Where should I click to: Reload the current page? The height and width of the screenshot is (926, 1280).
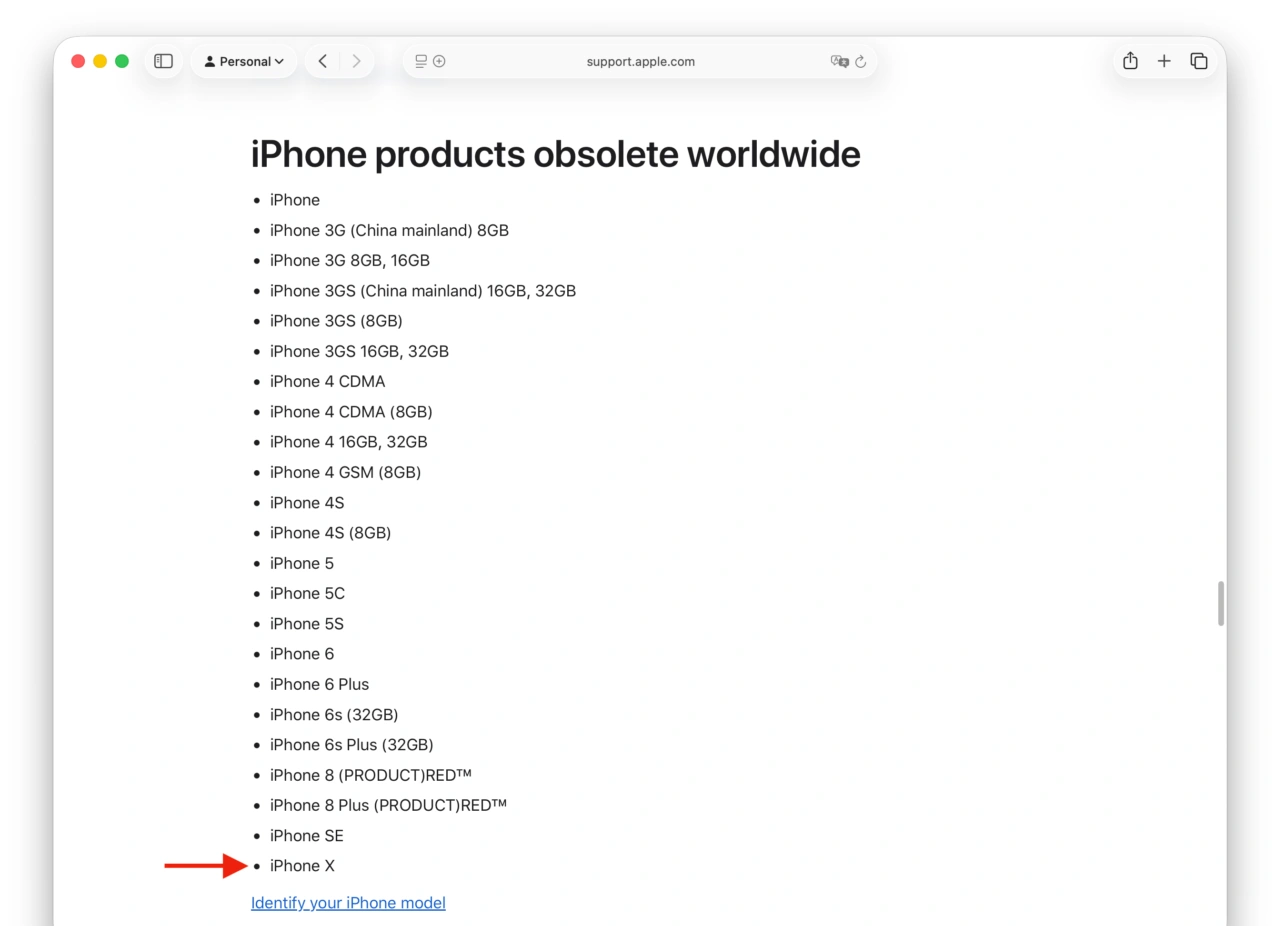(860, 61)
